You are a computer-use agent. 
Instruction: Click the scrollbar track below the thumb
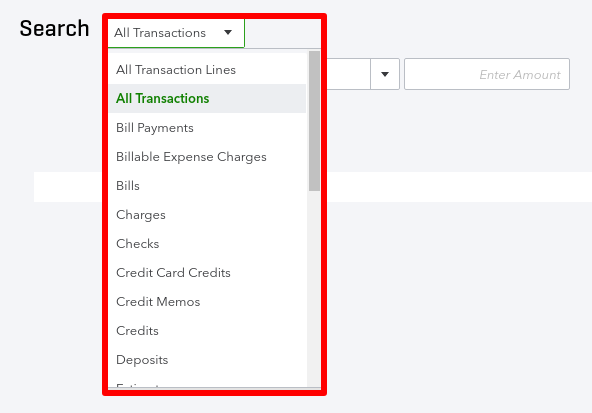(x=314, y=289)
